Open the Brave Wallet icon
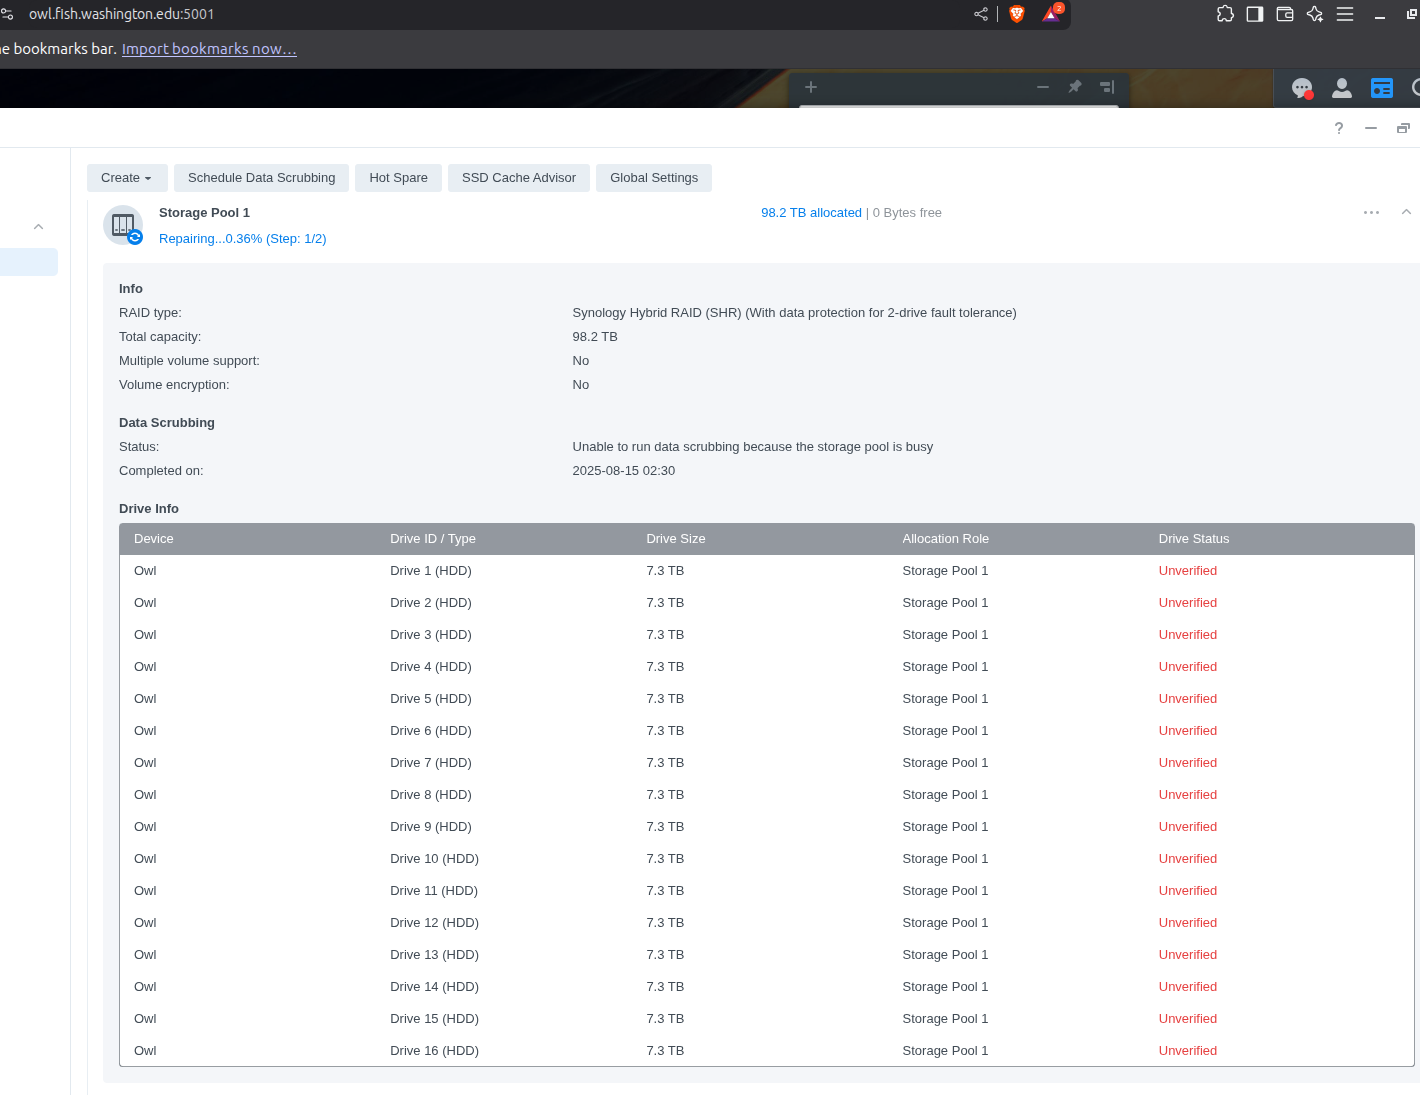This screenshot has width=1420, height=1095. coord(1285,14)
